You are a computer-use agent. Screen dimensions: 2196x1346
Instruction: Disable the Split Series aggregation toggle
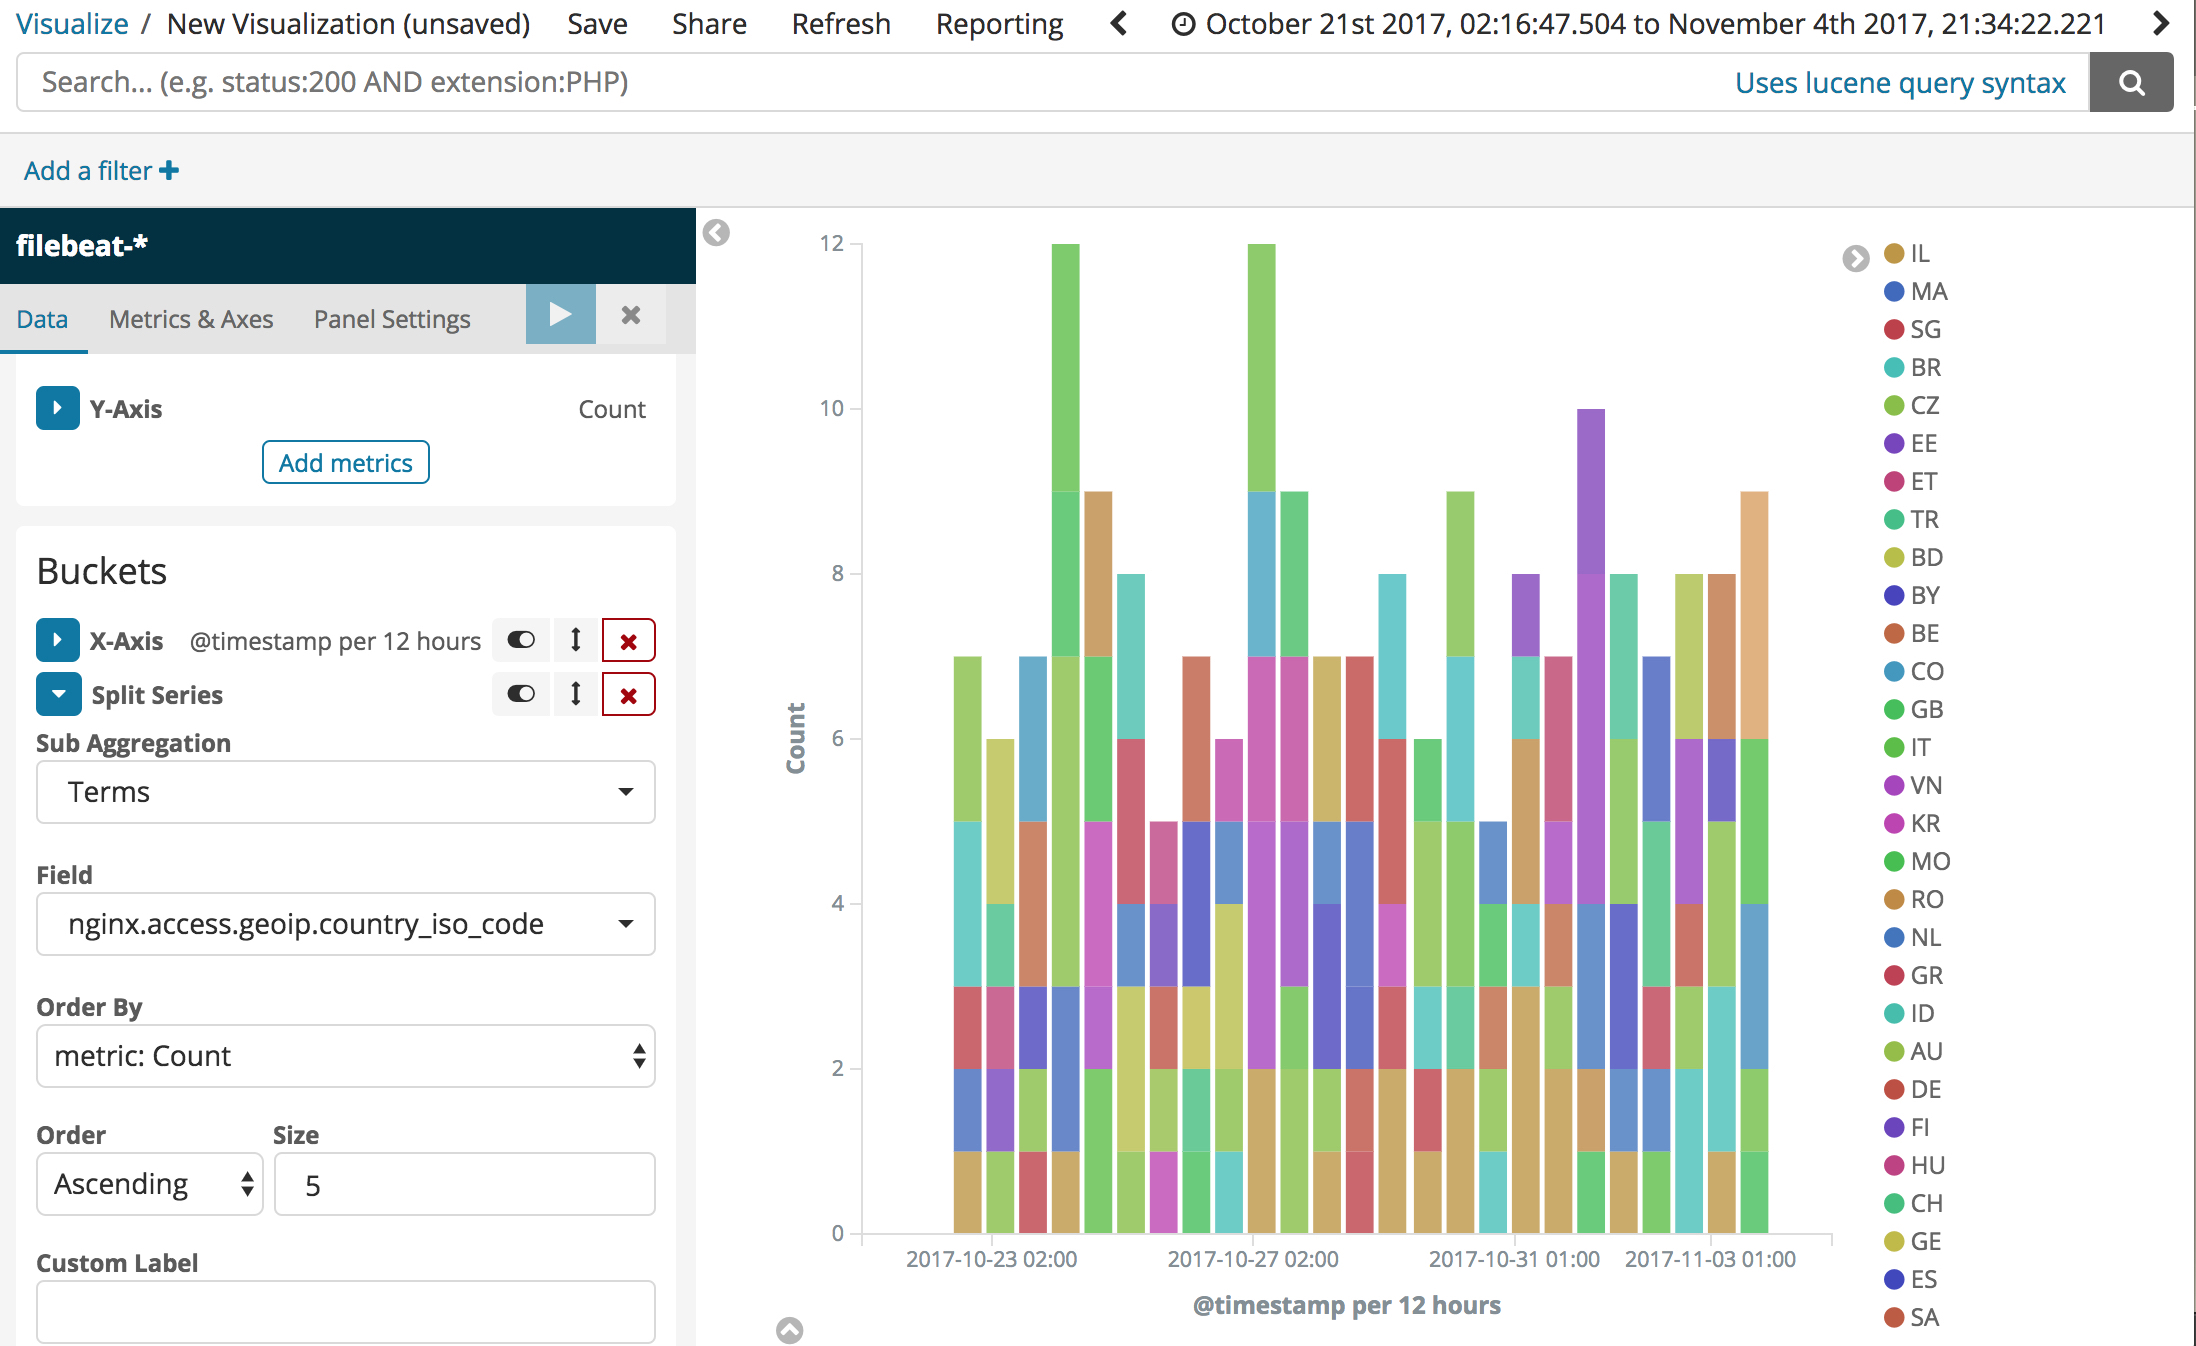click(521, 694)
